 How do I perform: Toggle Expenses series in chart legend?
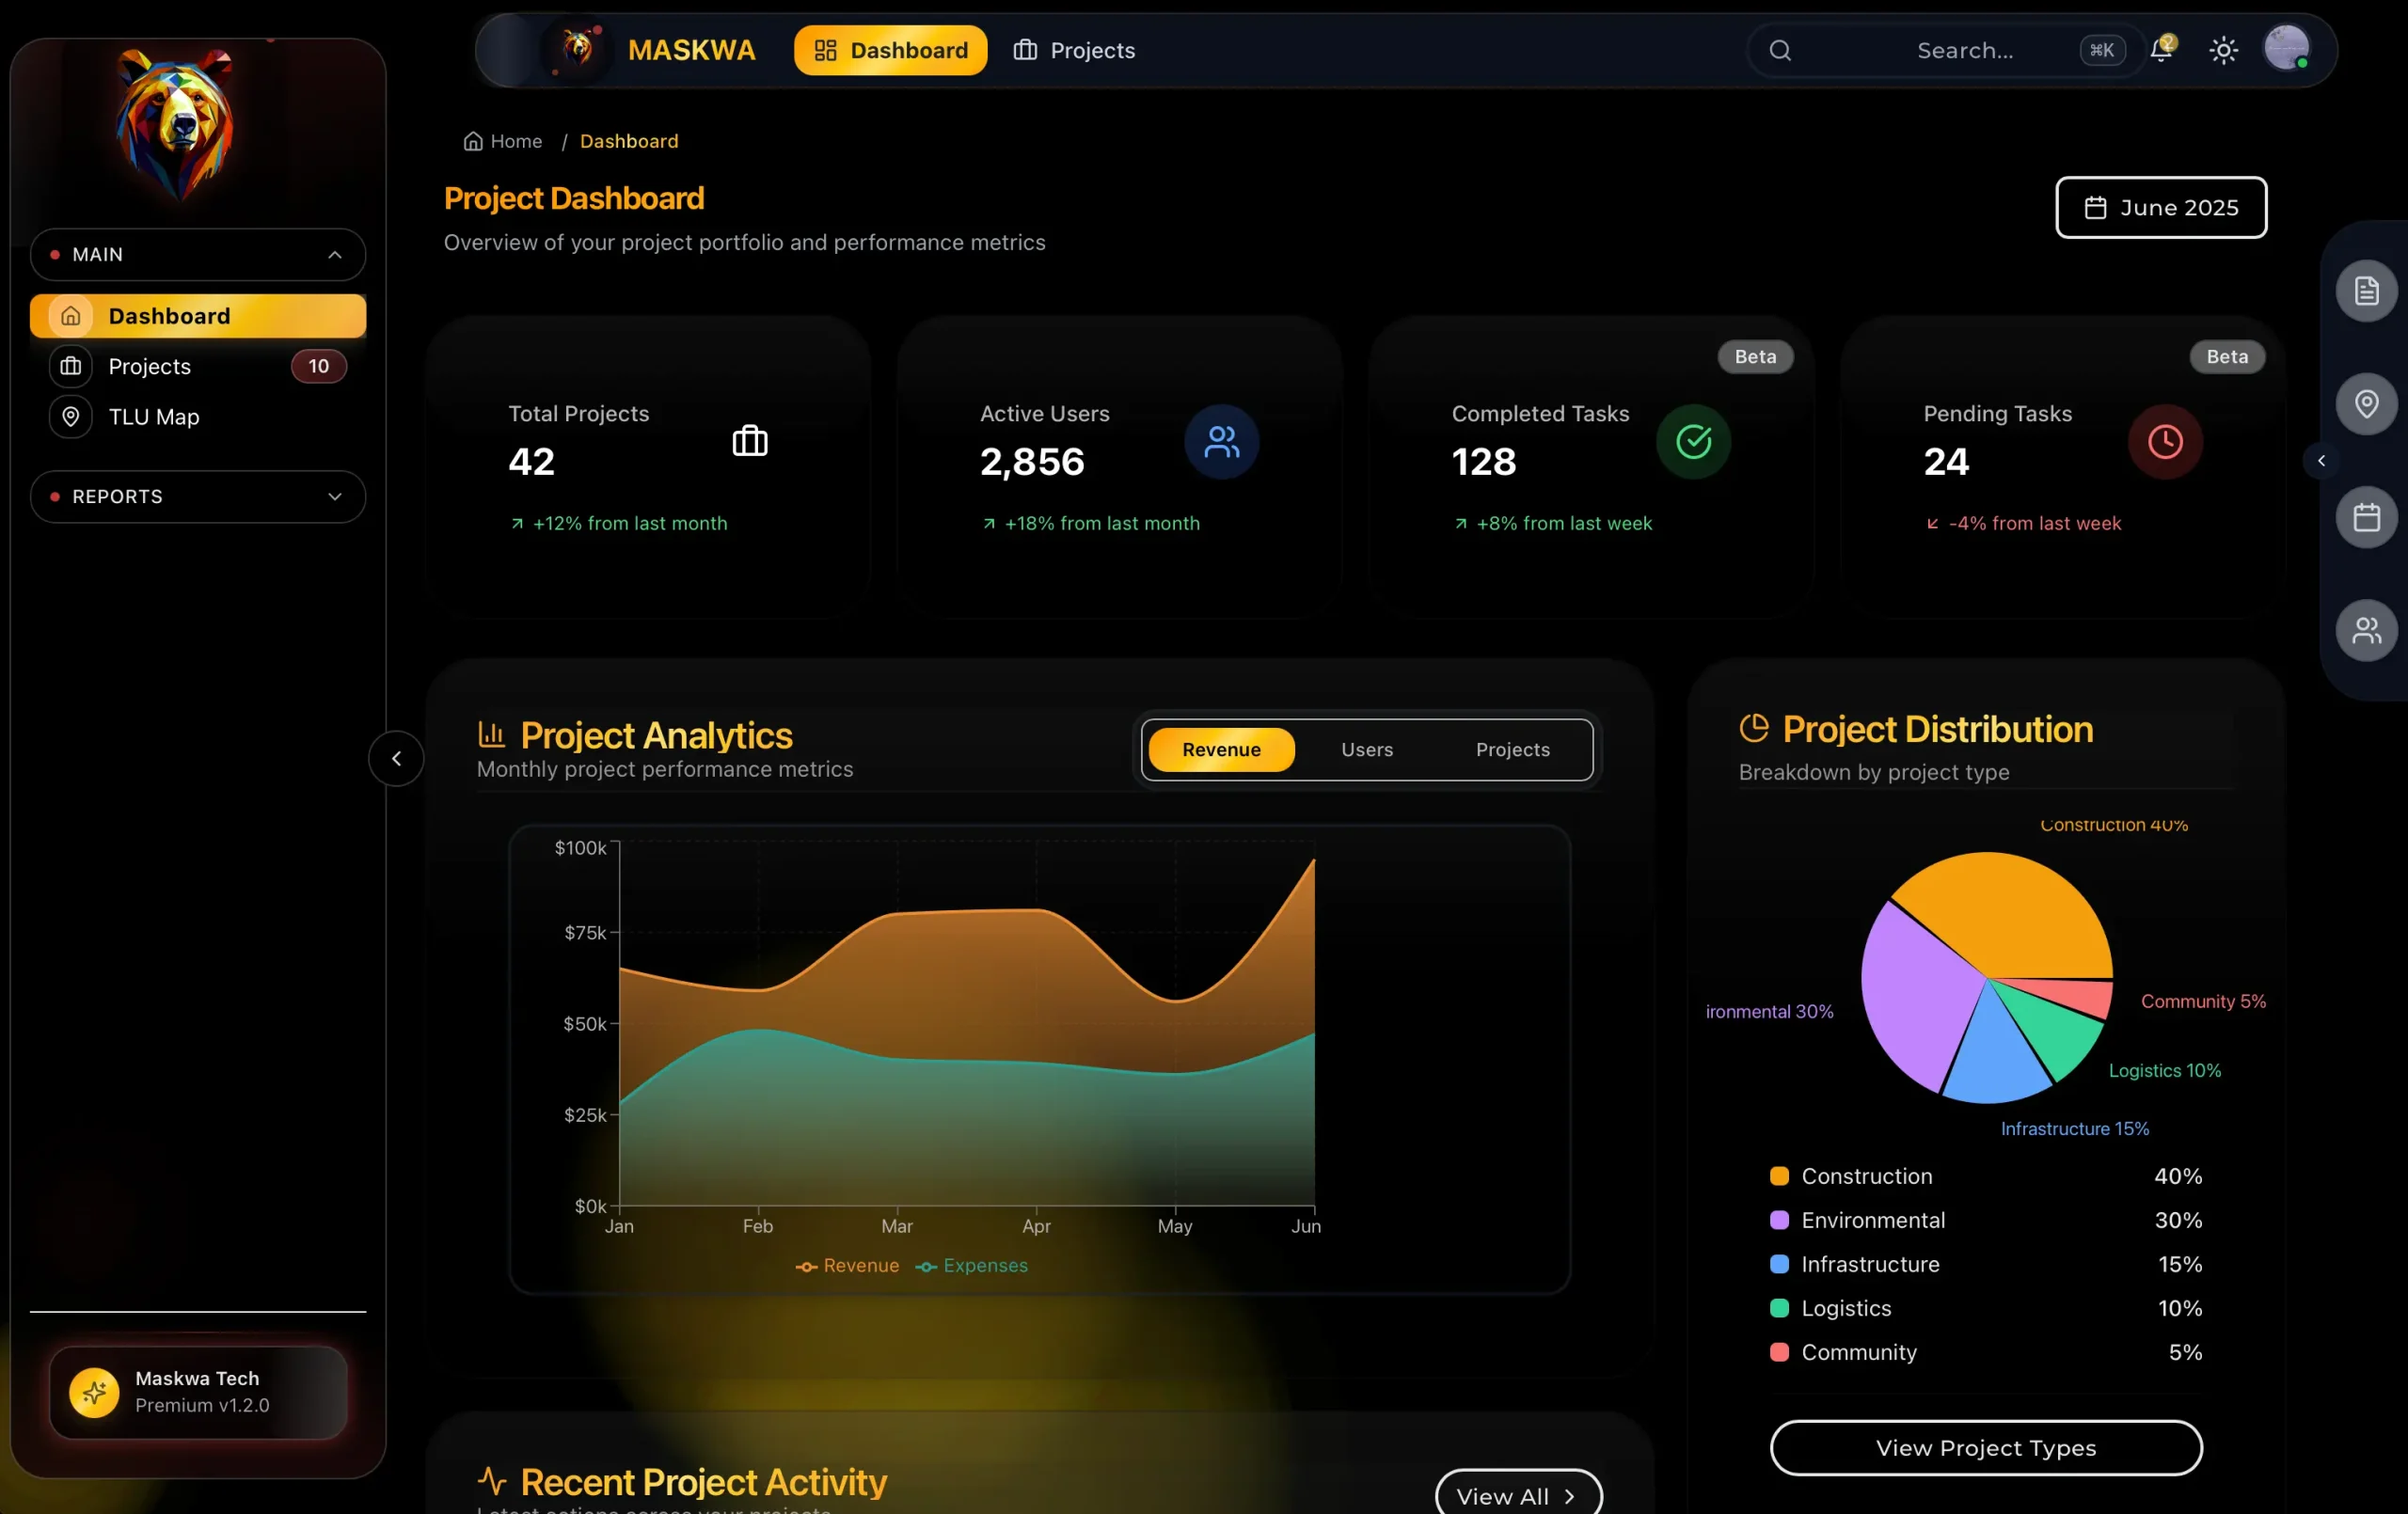click(x=971, y=1265)
